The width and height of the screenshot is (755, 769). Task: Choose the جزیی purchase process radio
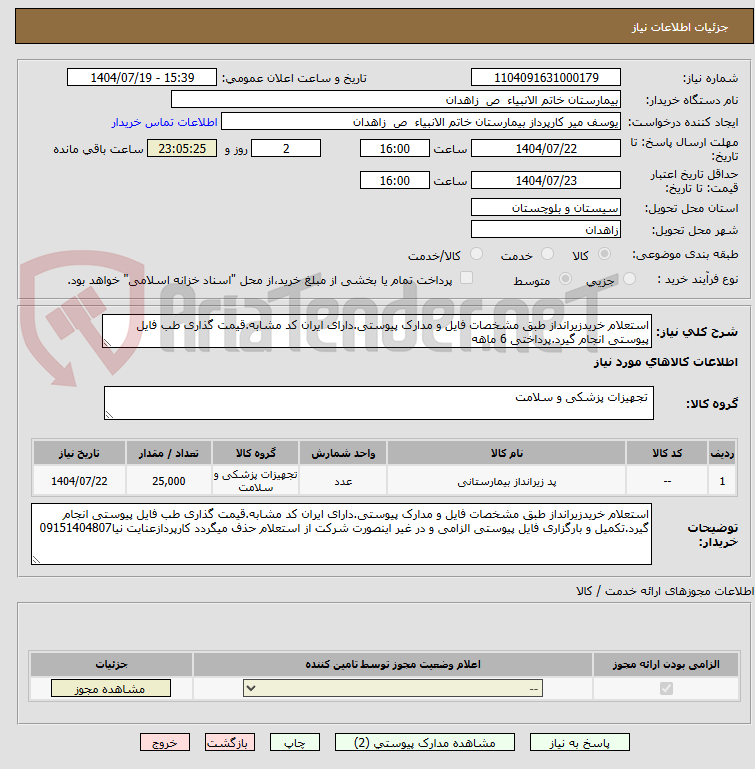[629, 279]
